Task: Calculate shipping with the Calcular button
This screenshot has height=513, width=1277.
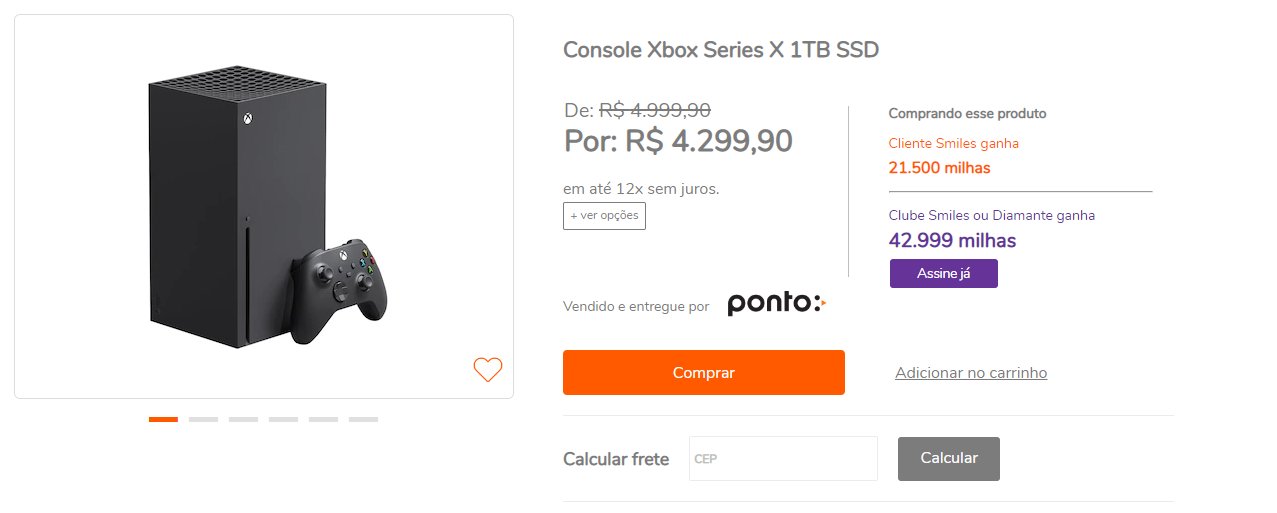Action: tap(949, 458)
